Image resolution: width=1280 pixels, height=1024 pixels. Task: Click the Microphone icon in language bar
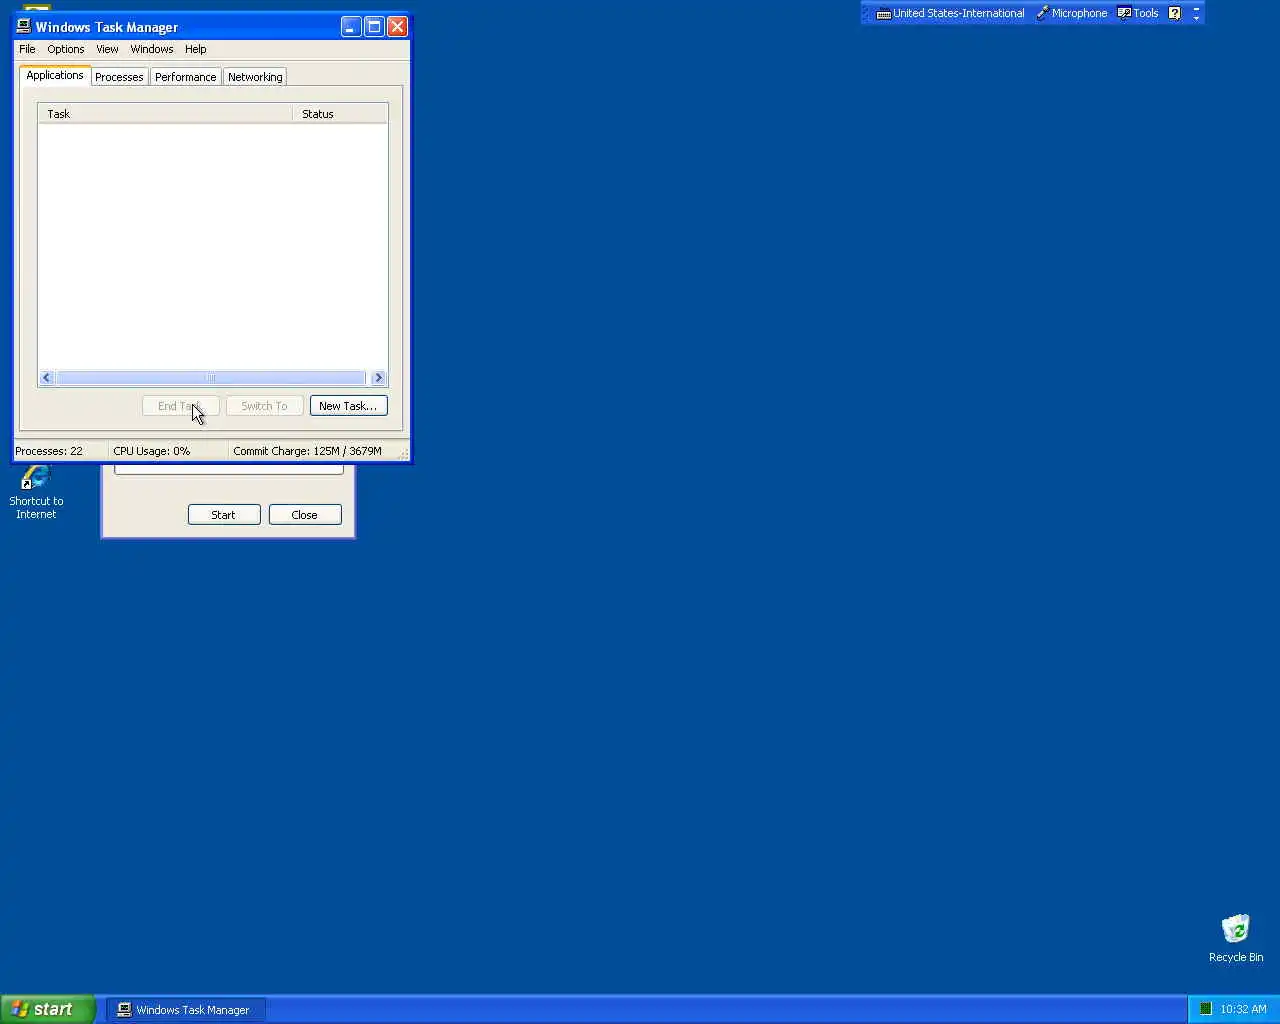point(1042,13)
